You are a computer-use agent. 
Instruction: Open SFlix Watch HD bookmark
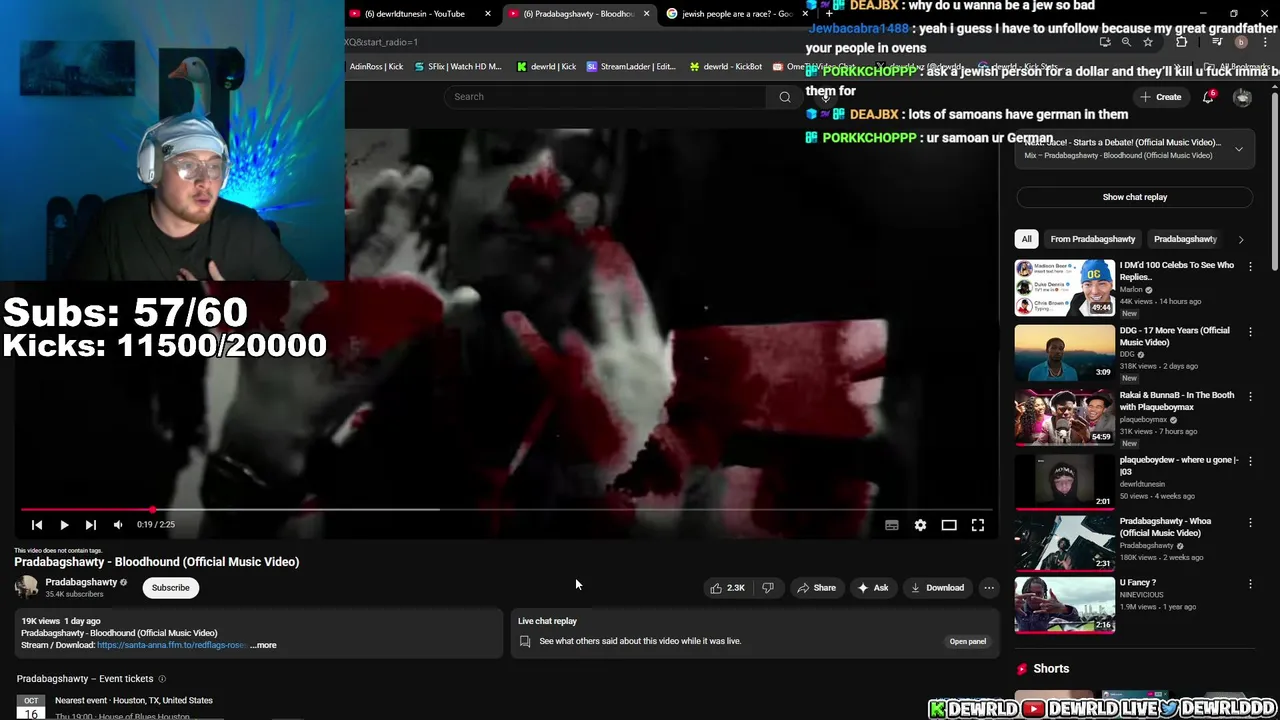[x=458, y=67]
